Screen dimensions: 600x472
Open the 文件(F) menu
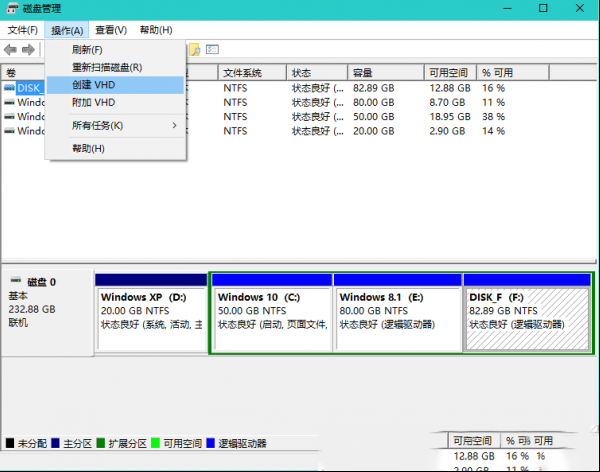point(23,30)
